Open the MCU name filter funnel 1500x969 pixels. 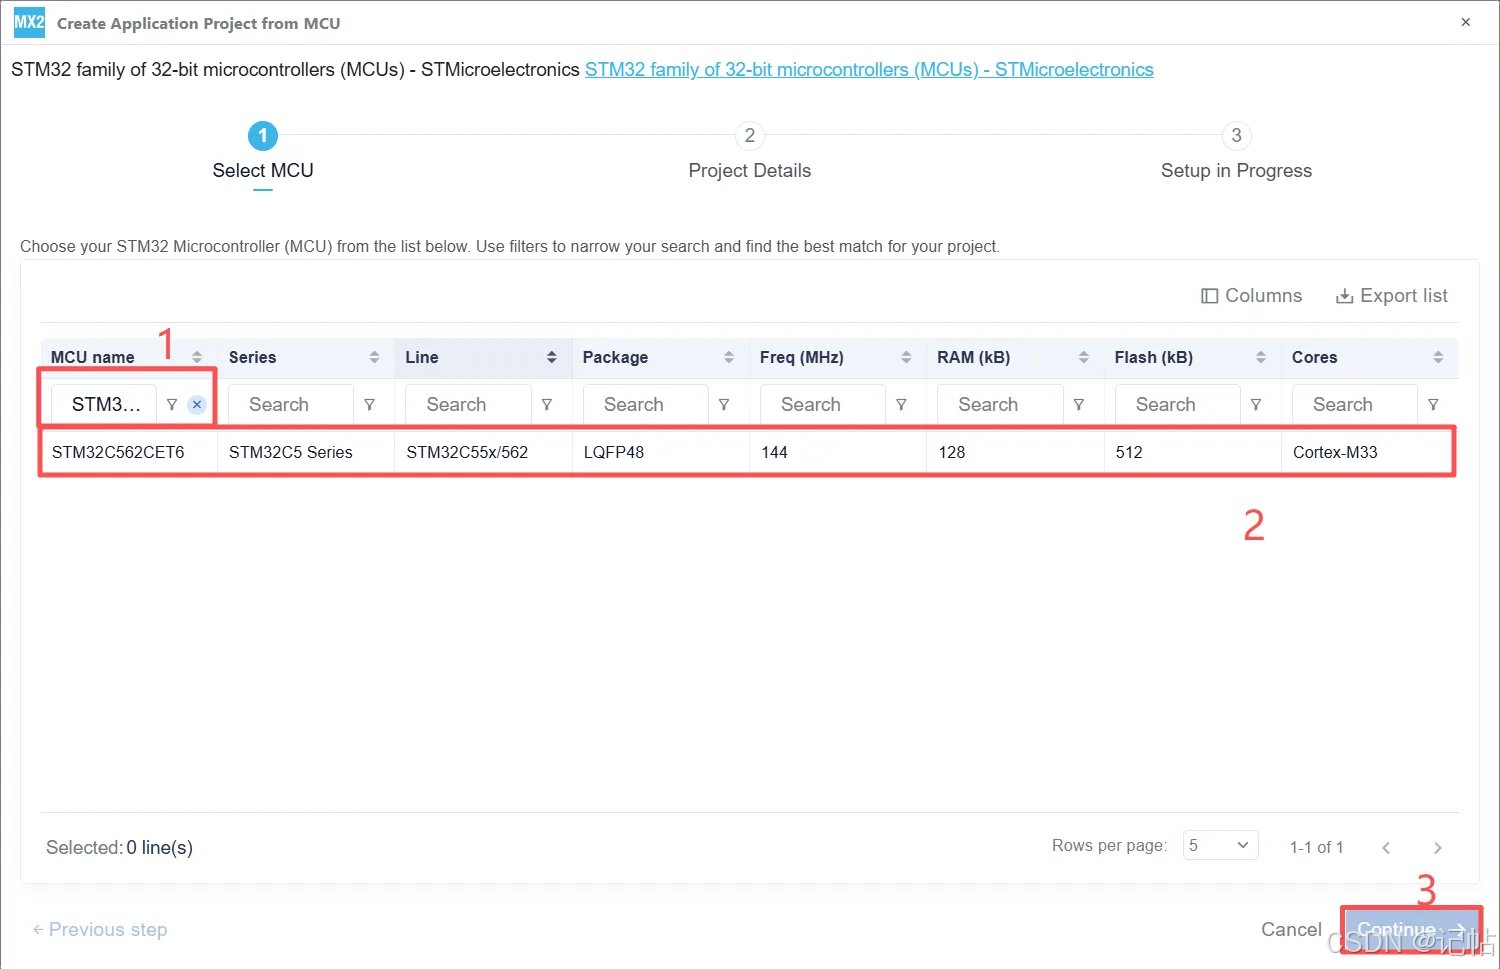172,404
